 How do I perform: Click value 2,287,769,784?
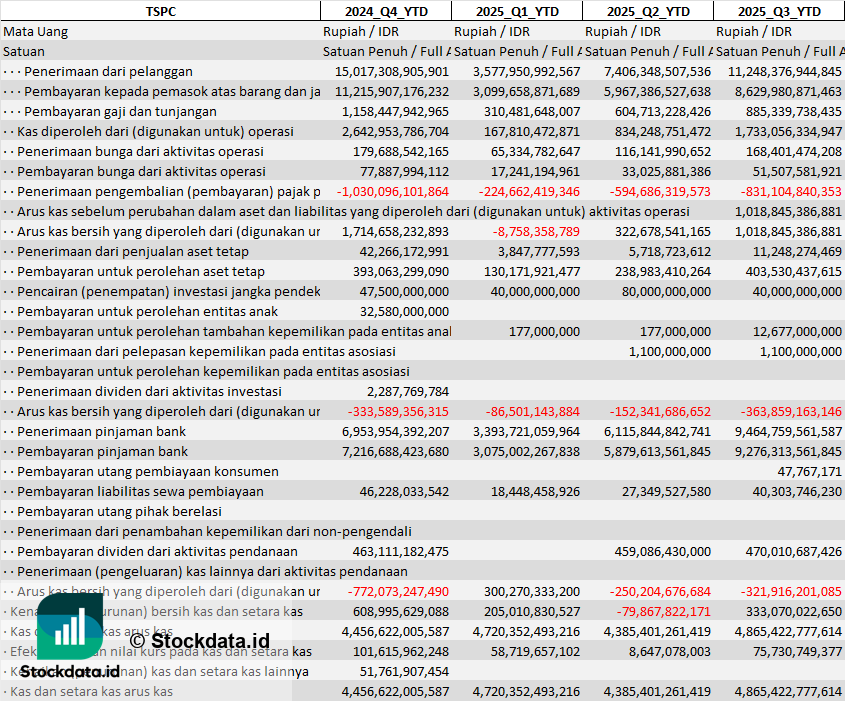tap(408, 392)
